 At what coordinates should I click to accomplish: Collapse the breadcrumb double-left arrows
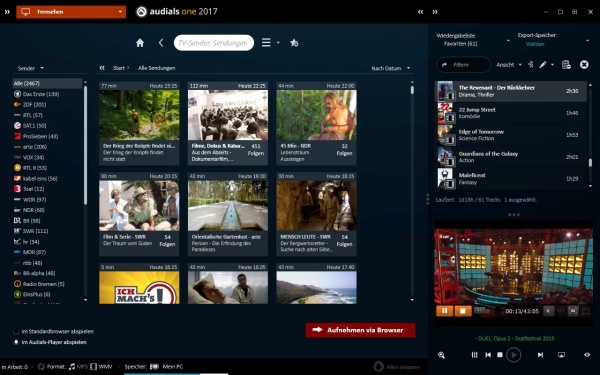102,68
